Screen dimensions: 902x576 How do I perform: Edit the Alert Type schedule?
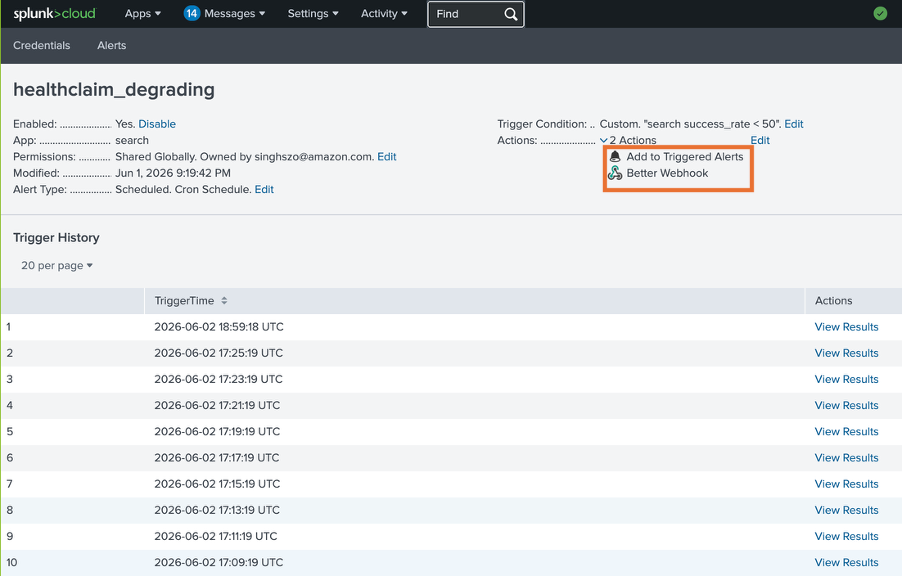pos(264,189)
